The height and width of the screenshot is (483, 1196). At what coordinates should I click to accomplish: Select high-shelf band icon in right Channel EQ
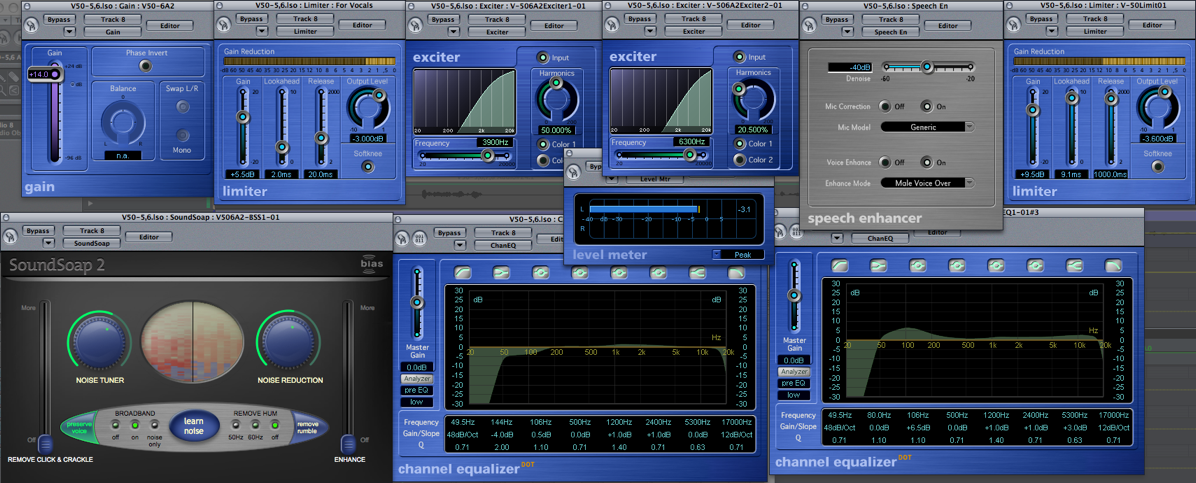(x=1075, y=266)
